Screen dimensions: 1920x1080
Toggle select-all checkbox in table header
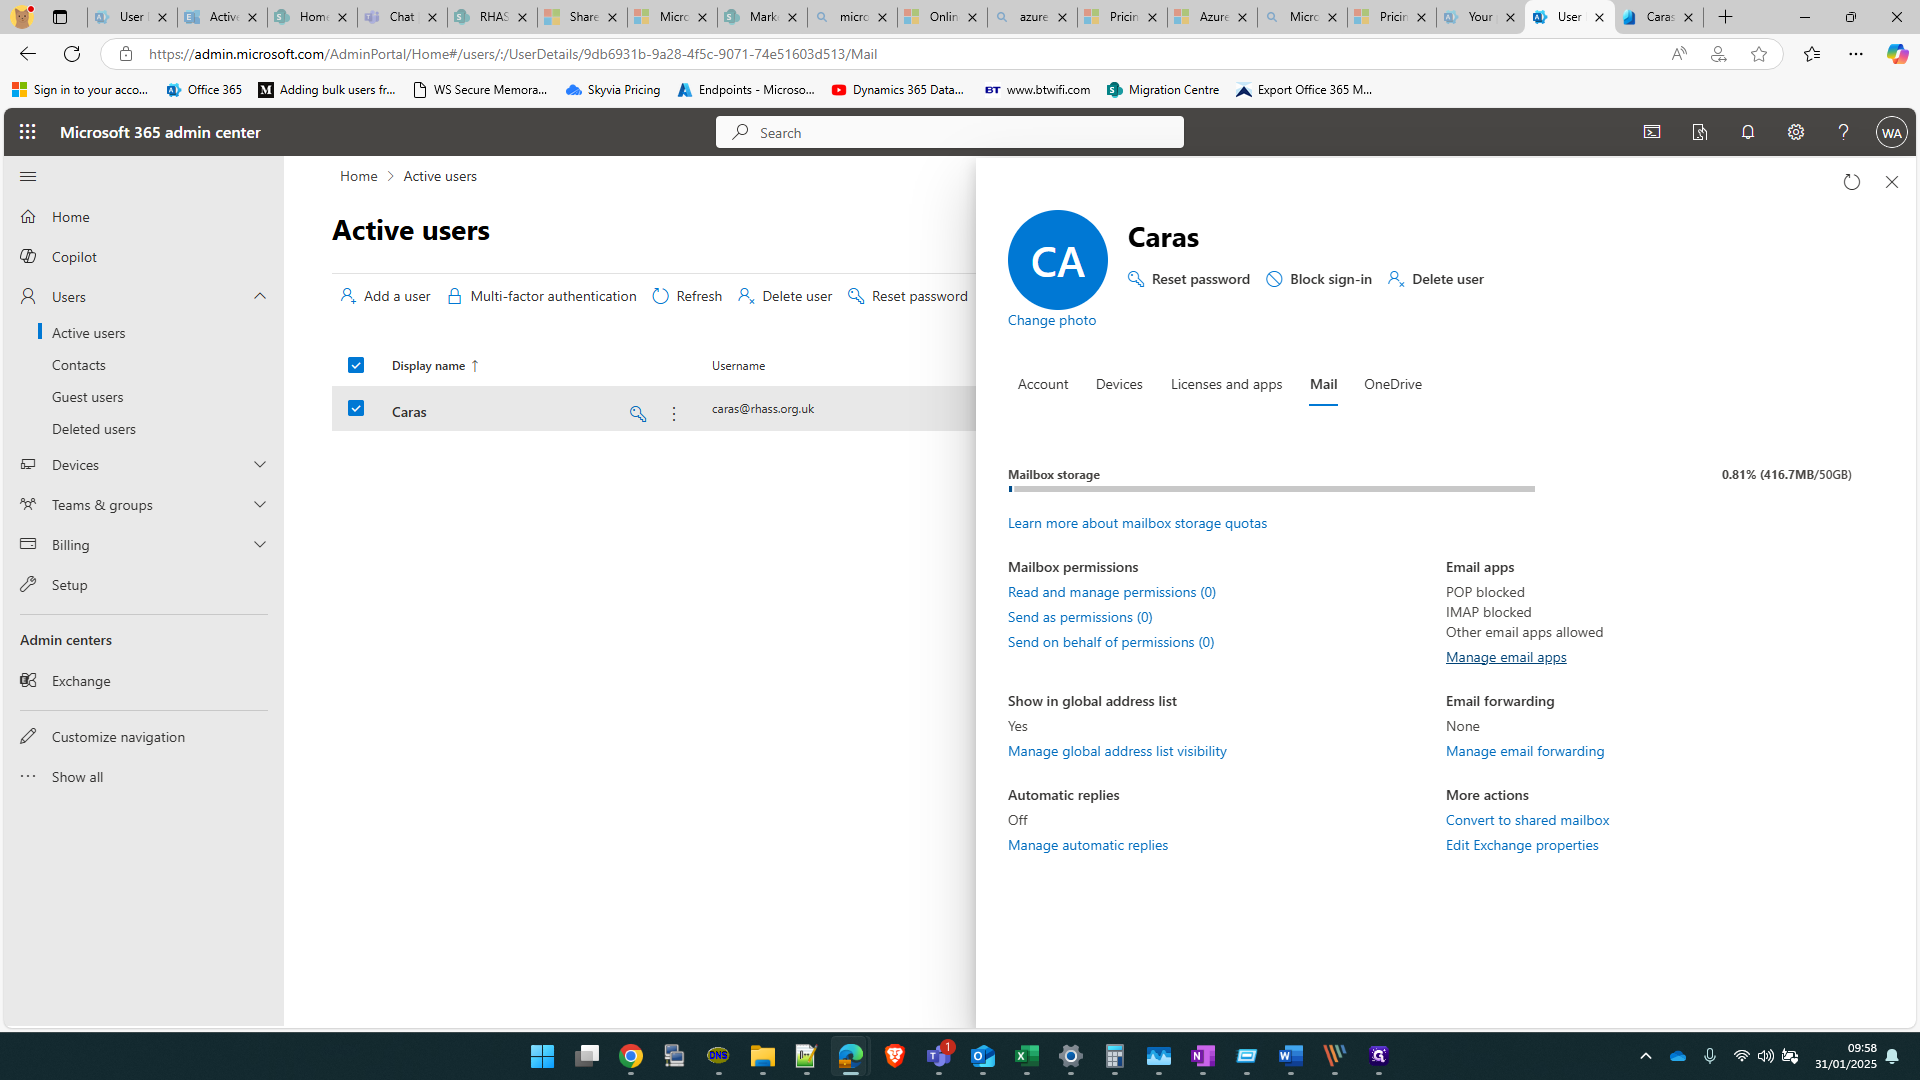click(356, 365)
